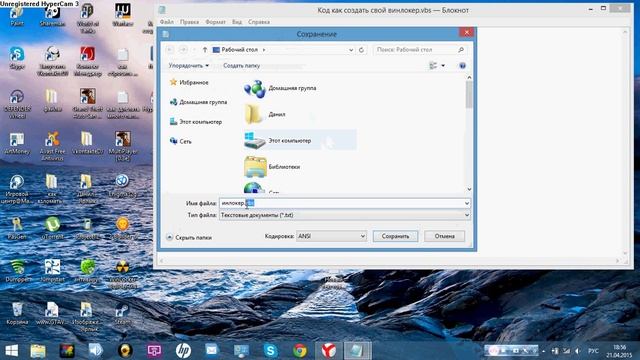The image size is (640, 360).
Task: Select the Avast Free Antivirus desktop shortcut
Action: click(x=52, y=146)
